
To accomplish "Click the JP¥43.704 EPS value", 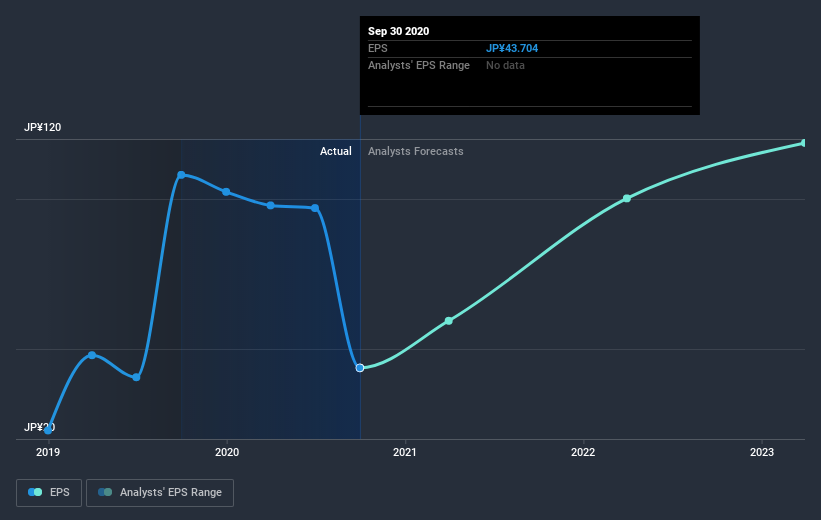I will click(x=512, y=48).
